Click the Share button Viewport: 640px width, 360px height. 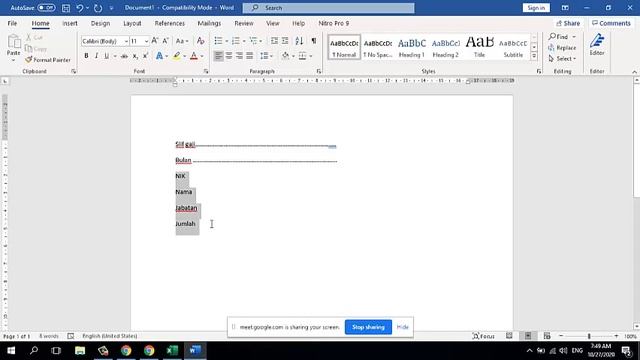pyautogui.click(x=568, y=23)
